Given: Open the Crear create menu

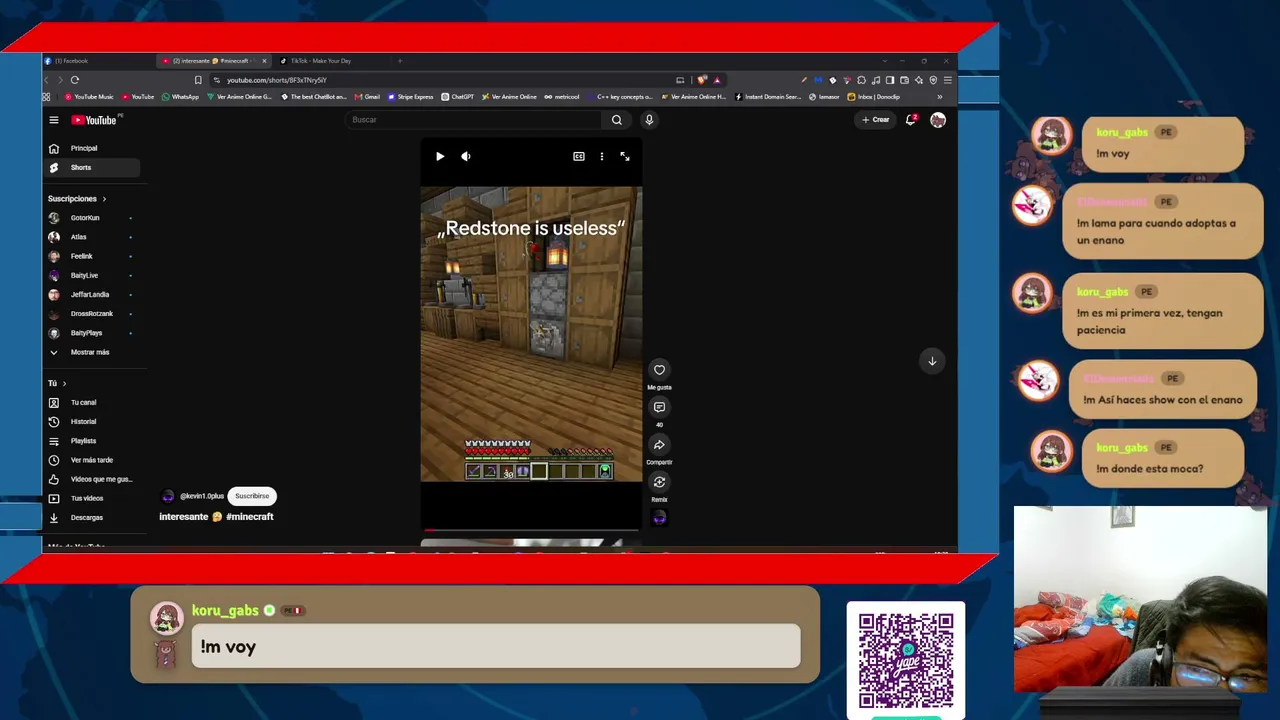Looking at the screenshot, I should coord(876,120).
